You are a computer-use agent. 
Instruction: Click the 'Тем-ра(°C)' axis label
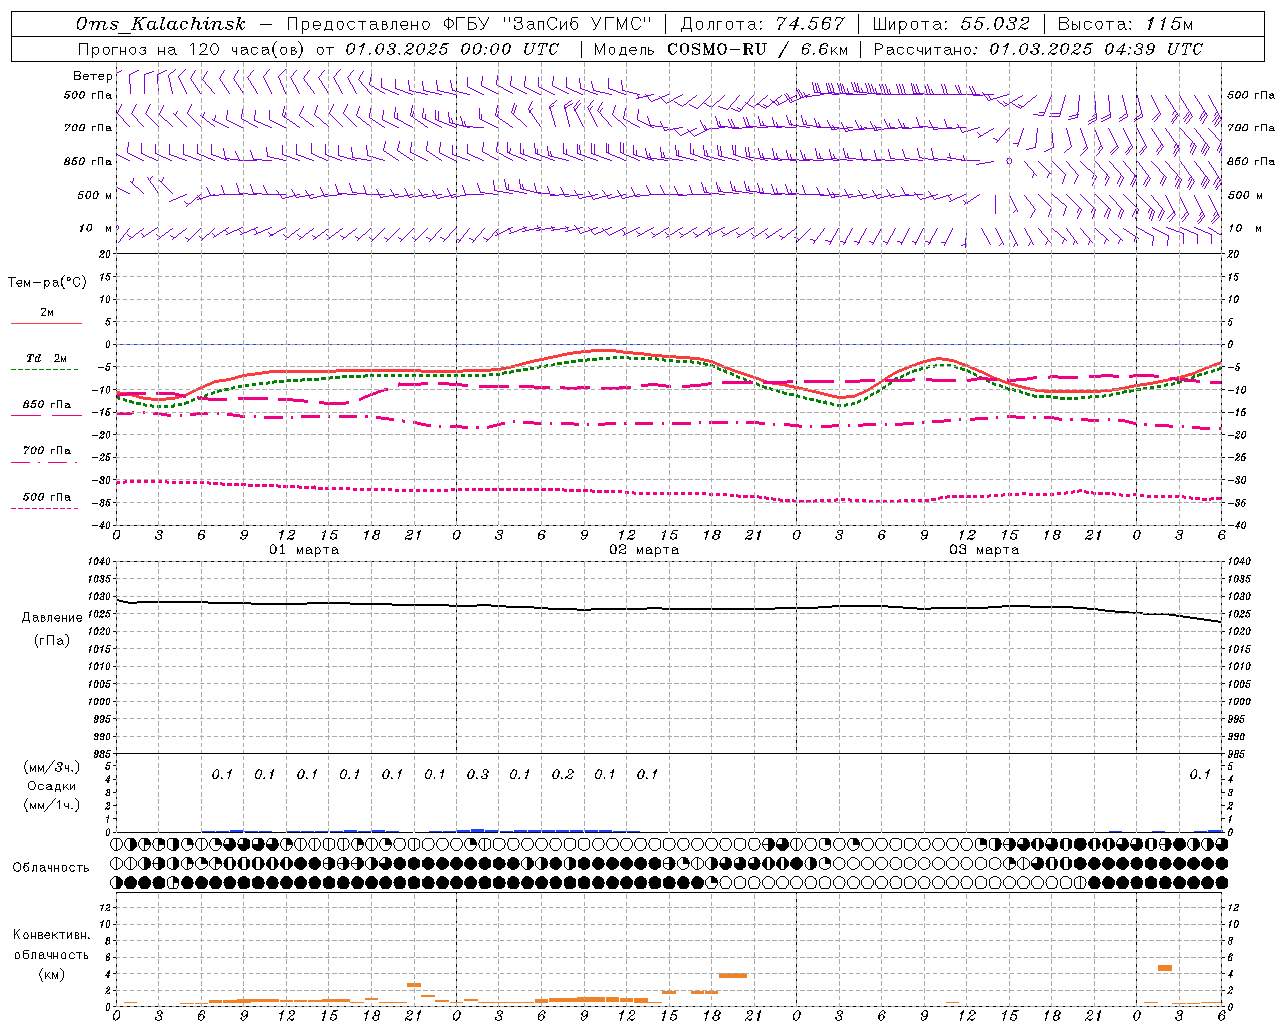(x=47, y=283)
